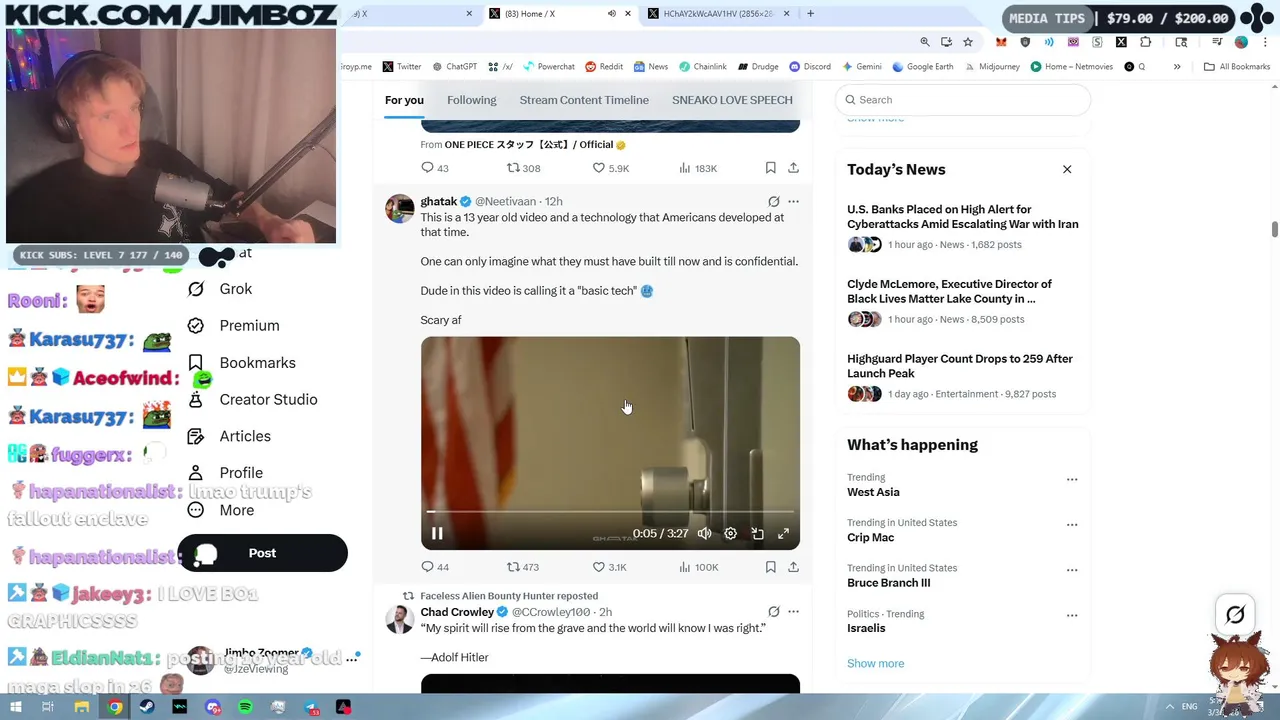Open SNEAKO LOVE SPEECH tab

[732, 100]
